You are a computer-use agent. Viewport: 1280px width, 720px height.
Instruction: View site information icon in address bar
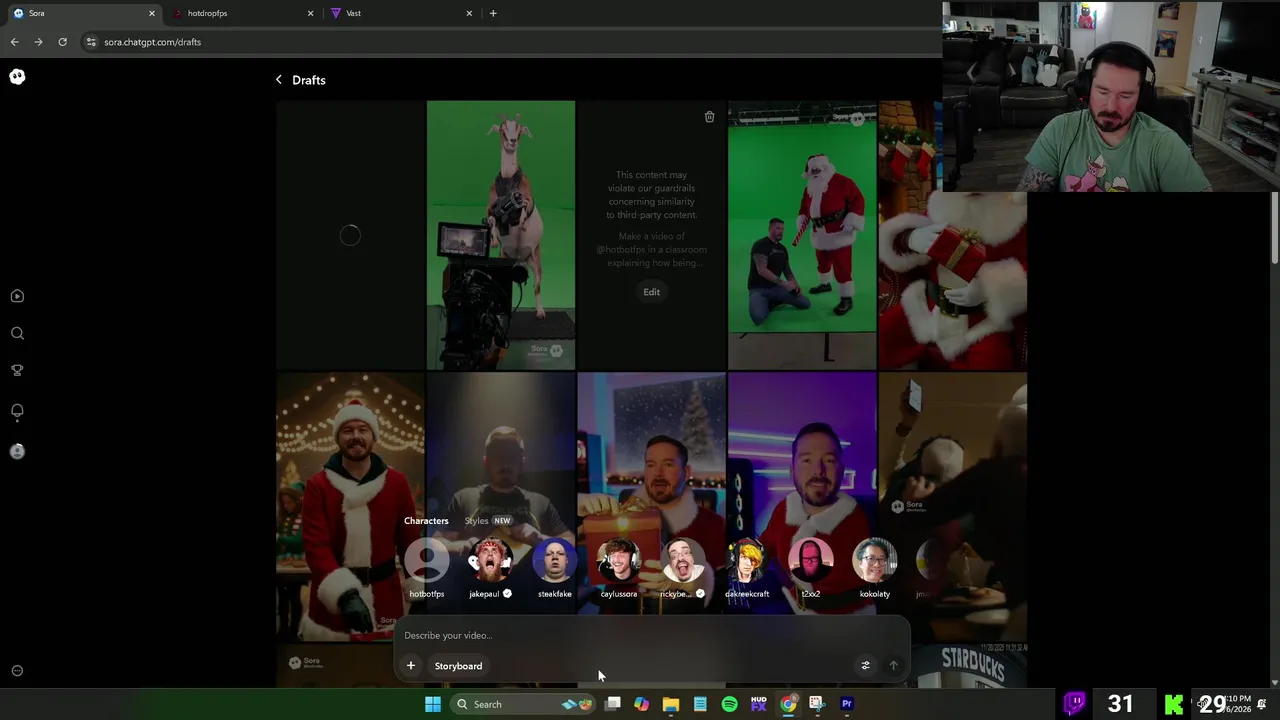[91, 42]
